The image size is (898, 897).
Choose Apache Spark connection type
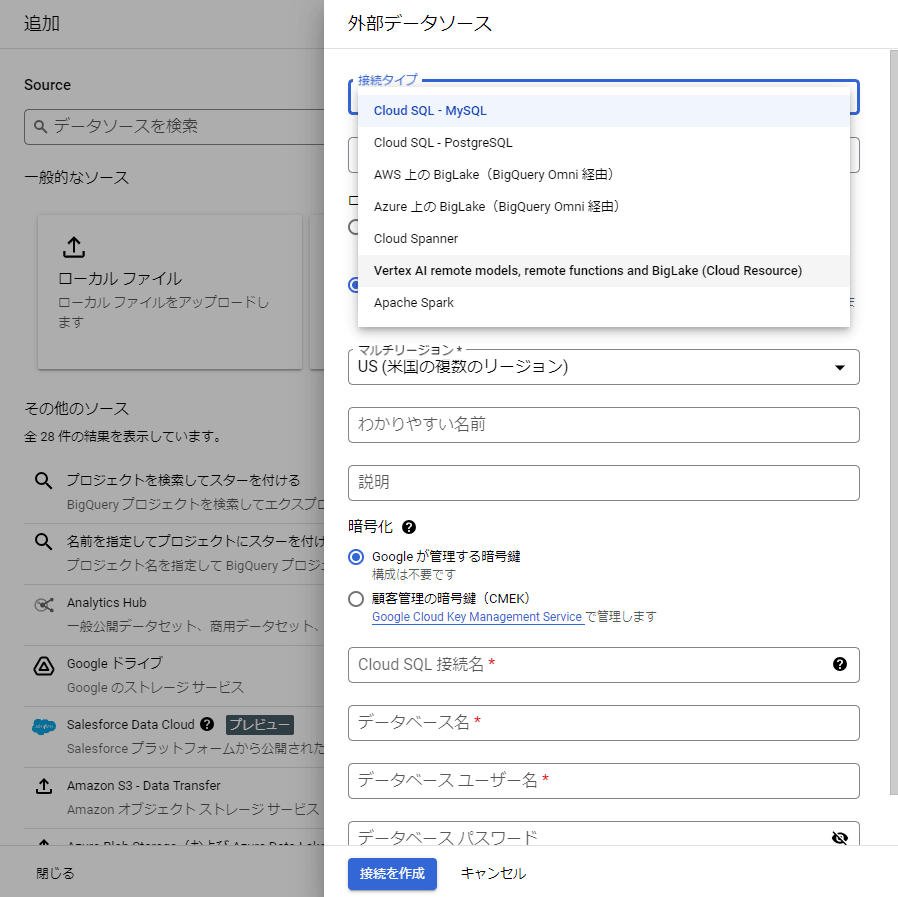(x=603, y=303)
